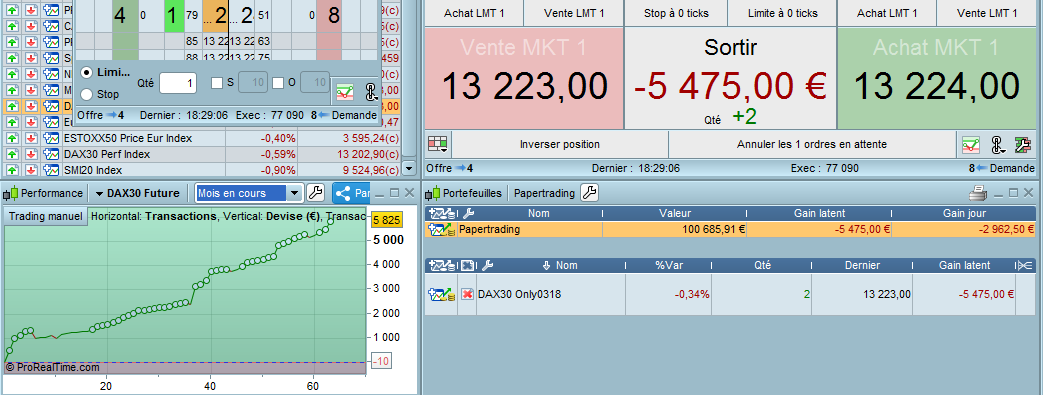This screenshot has width=1043, height=395.
Task: Click Sortir to exit position
Action: click(x=730, y=78)
